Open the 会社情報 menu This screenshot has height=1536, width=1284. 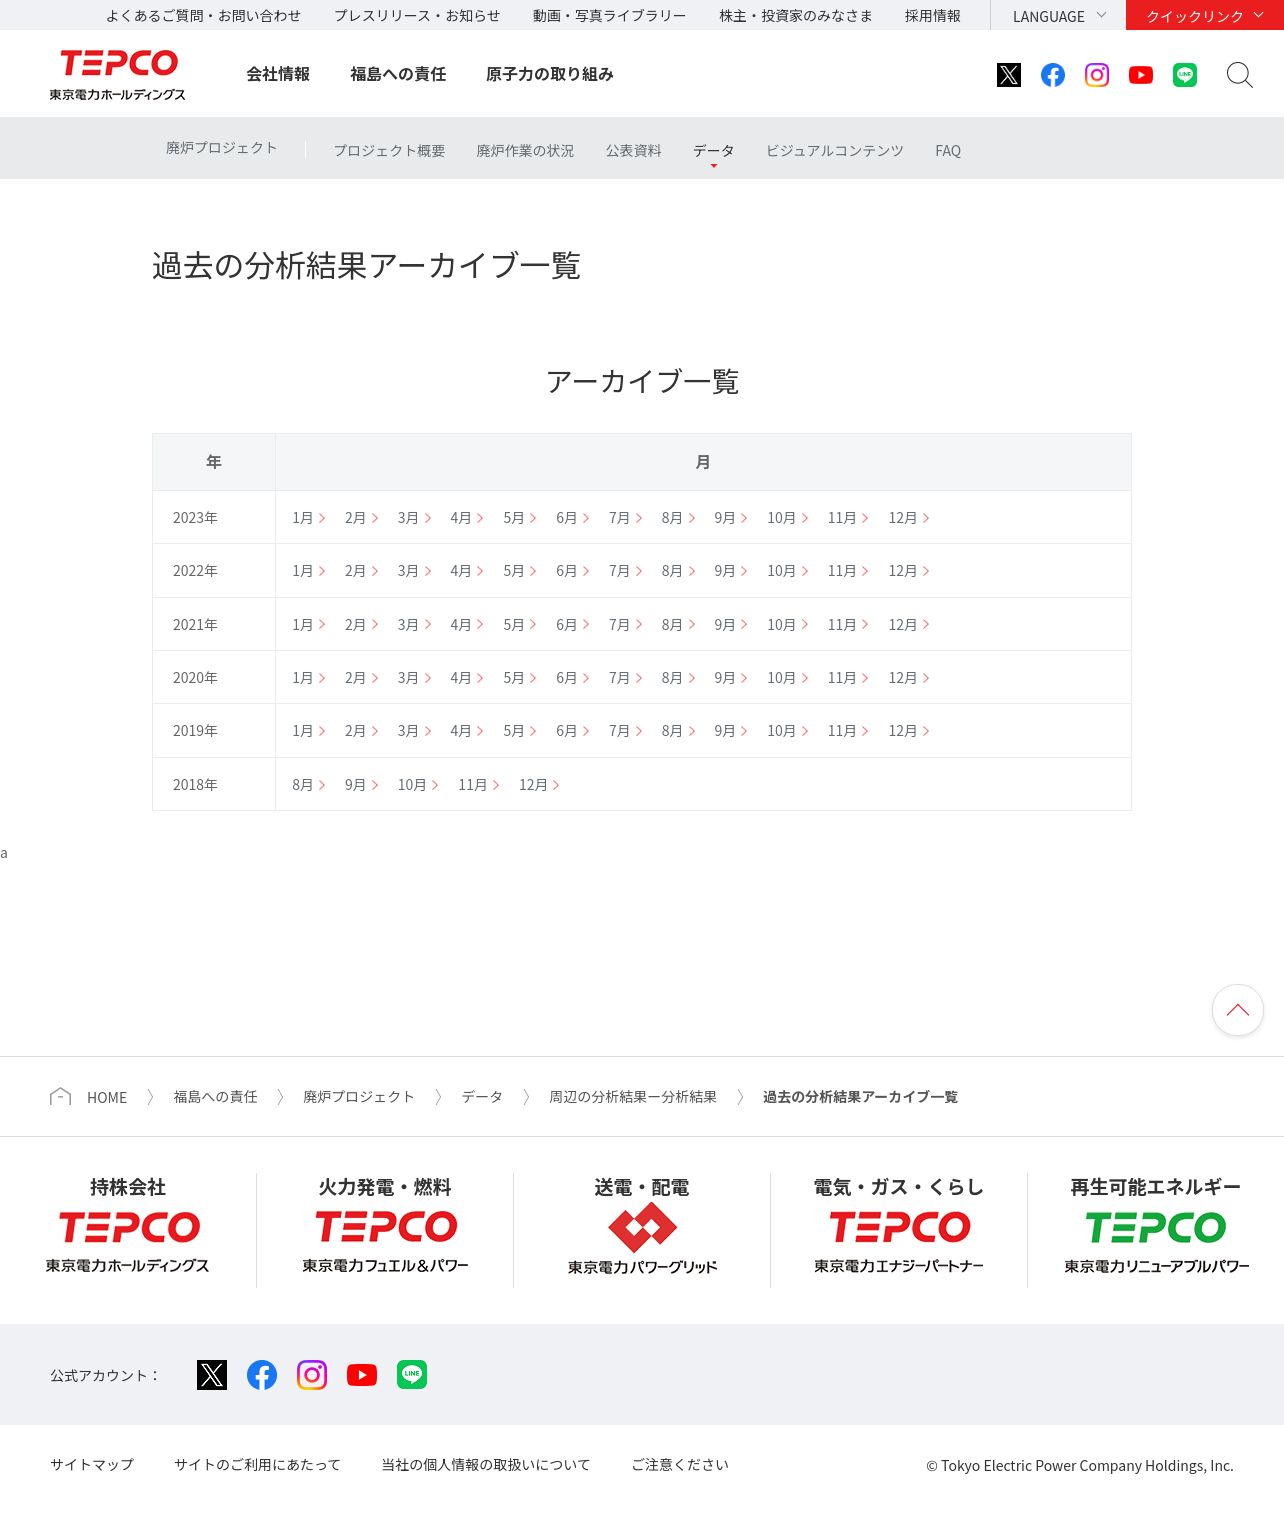tap(278, 74)
